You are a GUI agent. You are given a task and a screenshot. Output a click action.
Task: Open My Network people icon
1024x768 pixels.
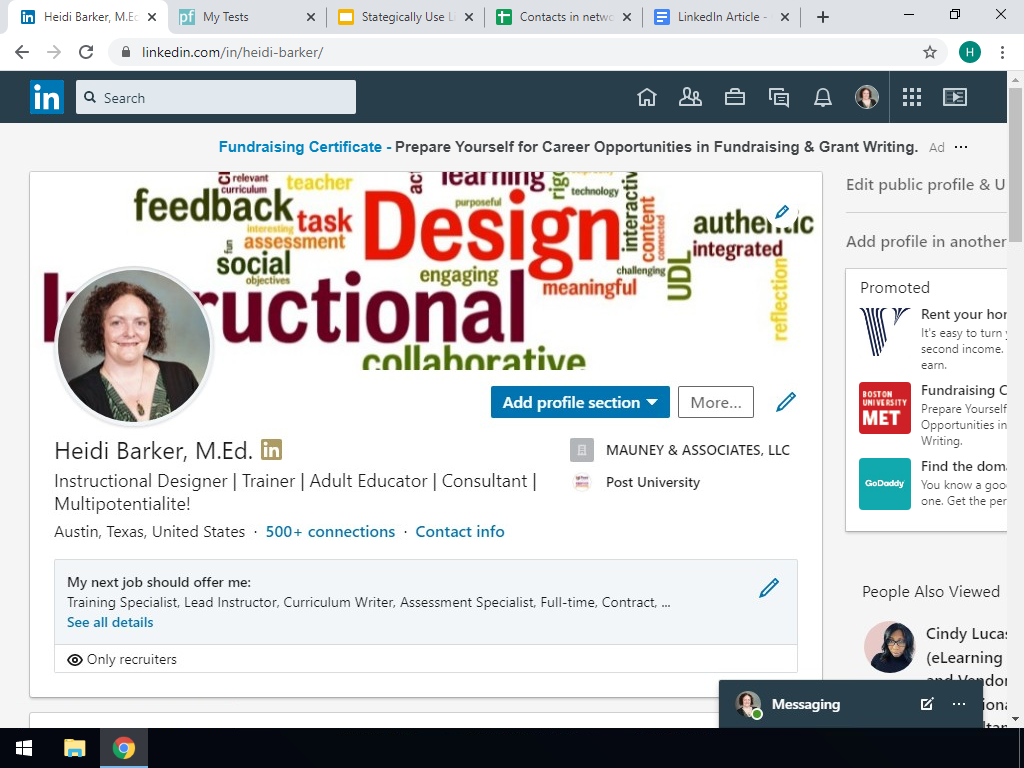690,97
